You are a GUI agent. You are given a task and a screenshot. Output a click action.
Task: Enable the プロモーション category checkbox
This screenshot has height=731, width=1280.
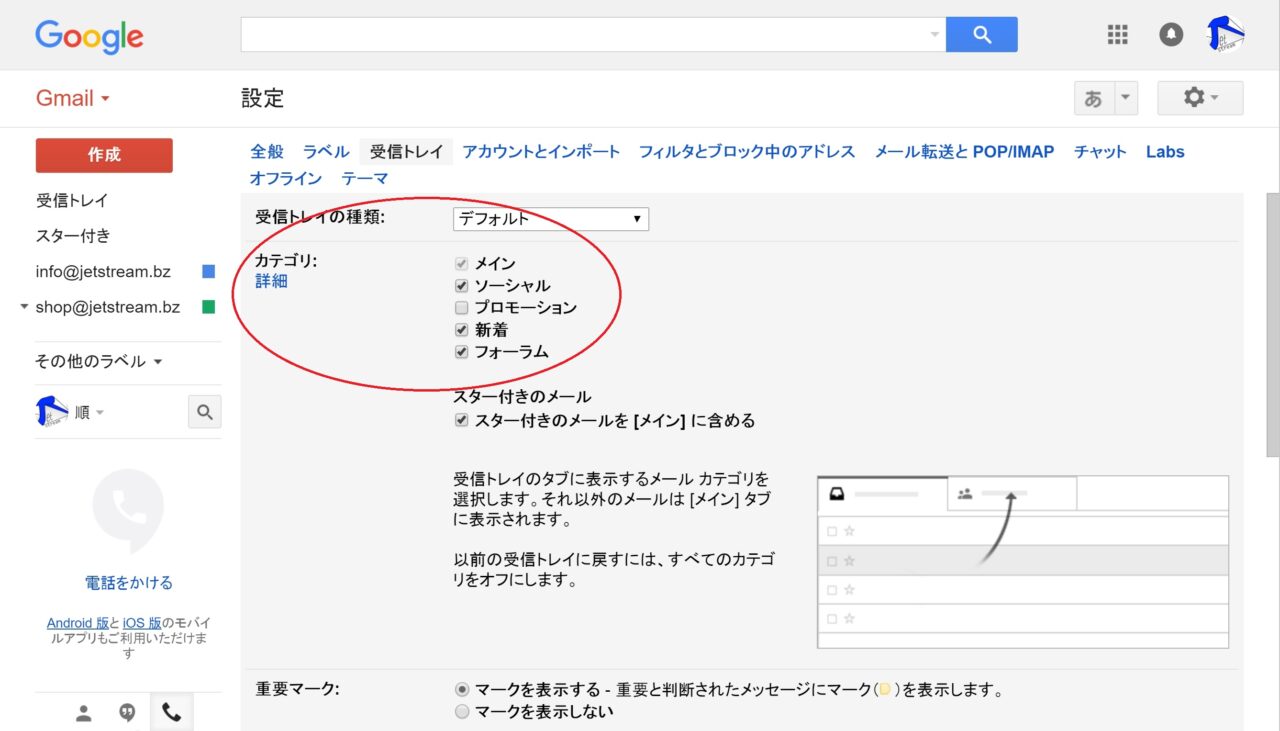461,308
